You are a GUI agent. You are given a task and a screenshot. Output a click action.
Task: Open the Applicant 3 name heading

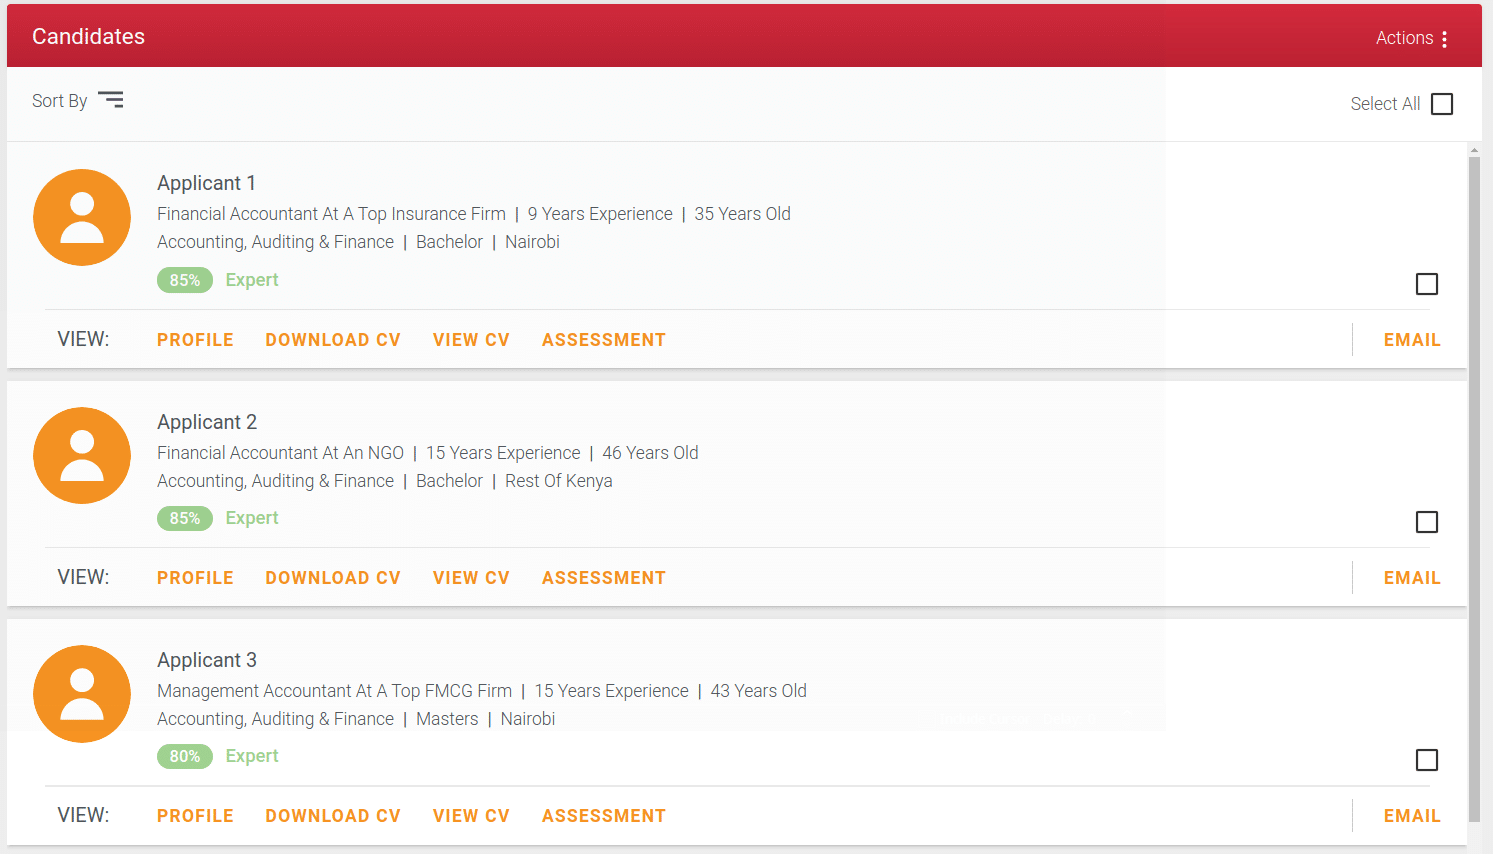[207, 660]
